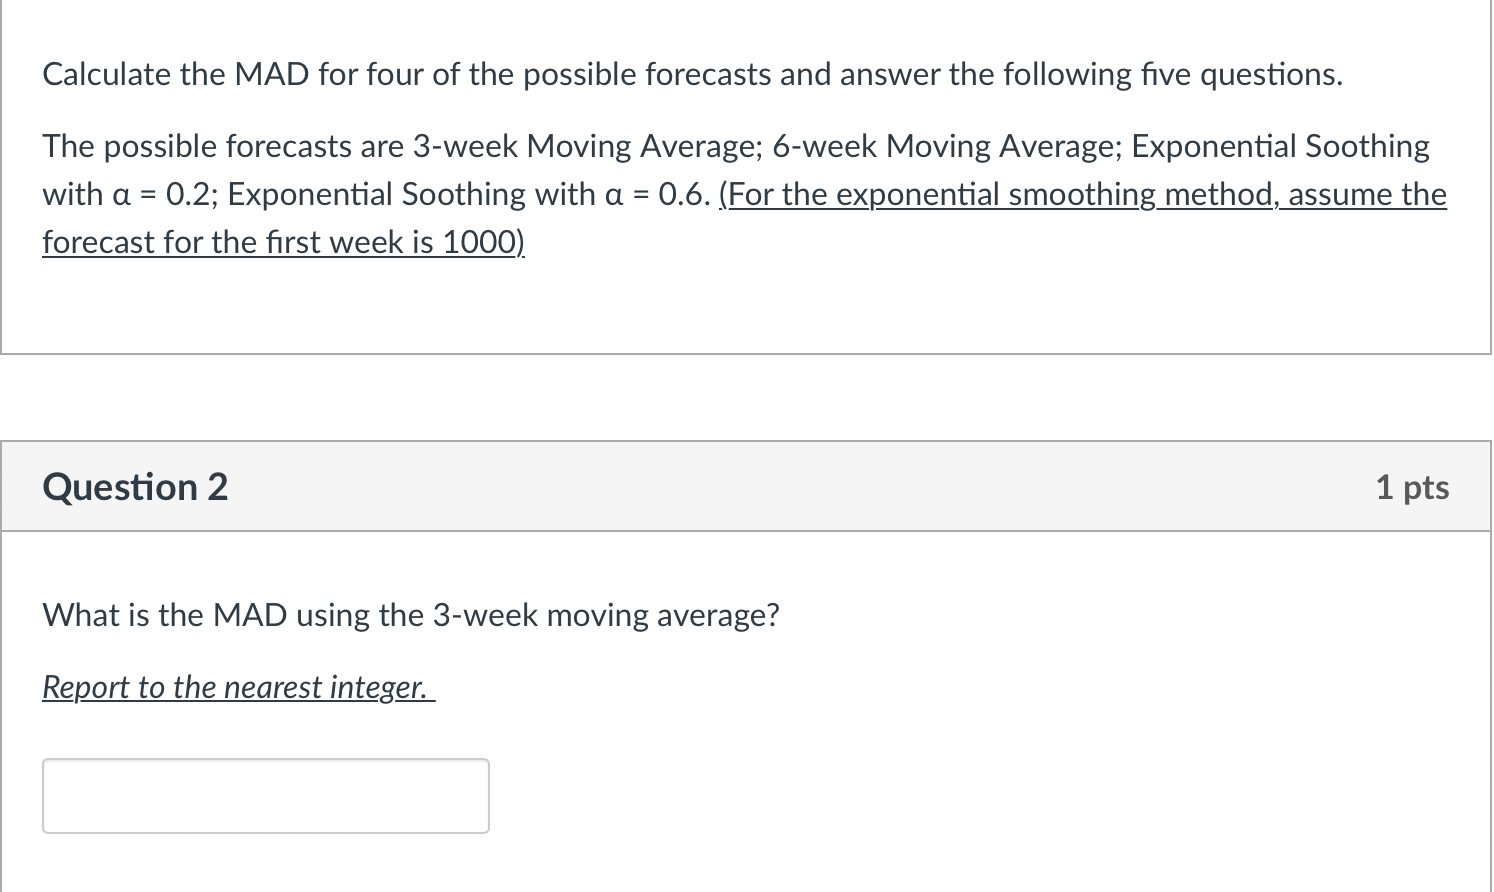The image size is (1494, 892).
Task: Click the answer input box for Question 2
Action: (x=266, y=796)
